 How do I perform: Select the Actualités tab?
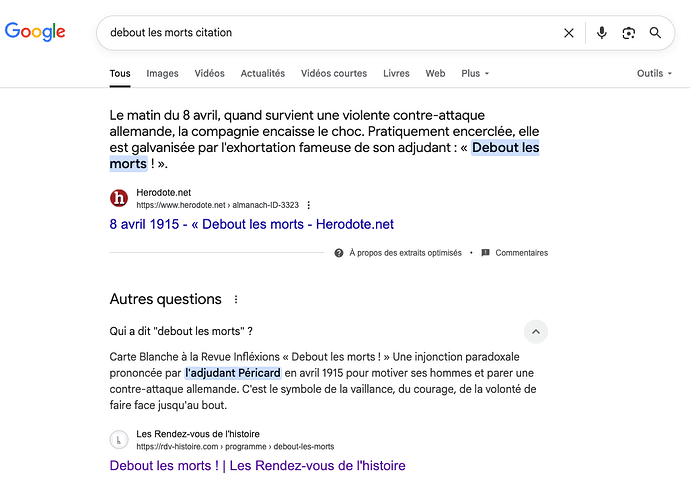pos(263,73)
